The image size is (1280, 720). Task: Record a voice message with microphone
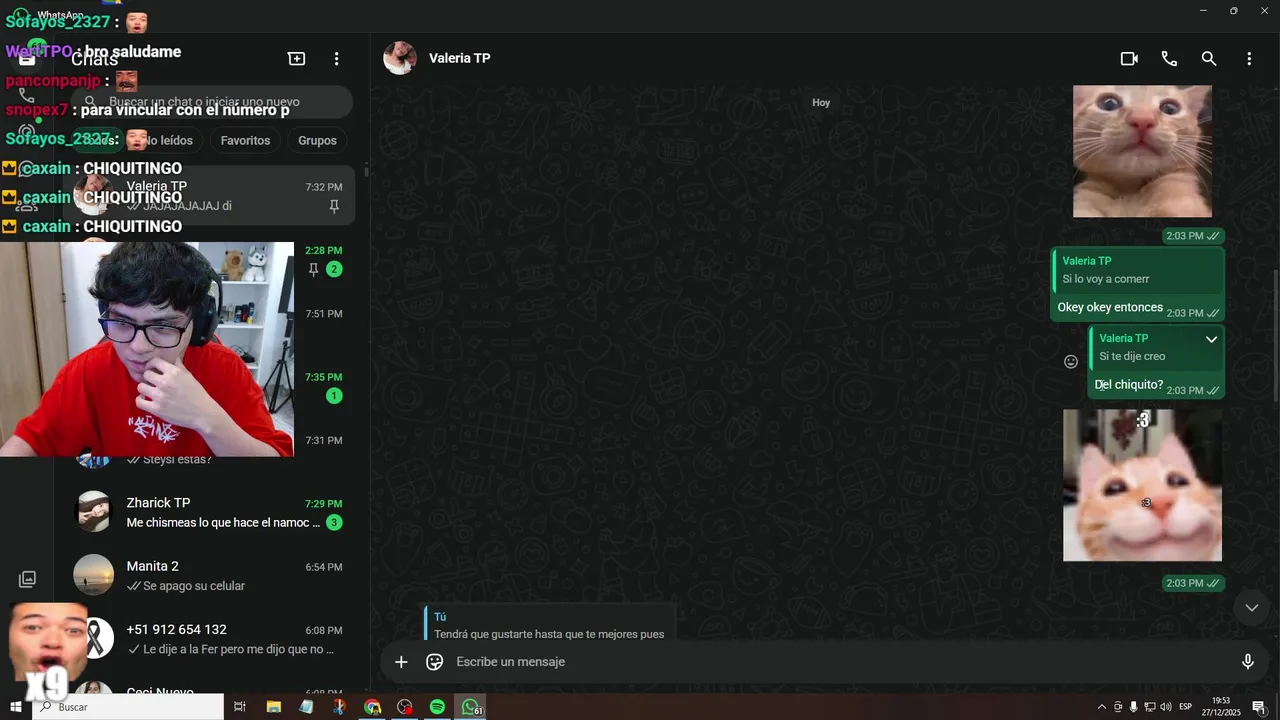click(1248, 662)
